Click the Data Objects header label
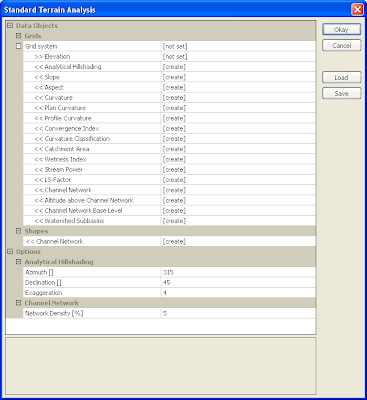Viewport: 367px width, 400px height. tap(37, 26)
